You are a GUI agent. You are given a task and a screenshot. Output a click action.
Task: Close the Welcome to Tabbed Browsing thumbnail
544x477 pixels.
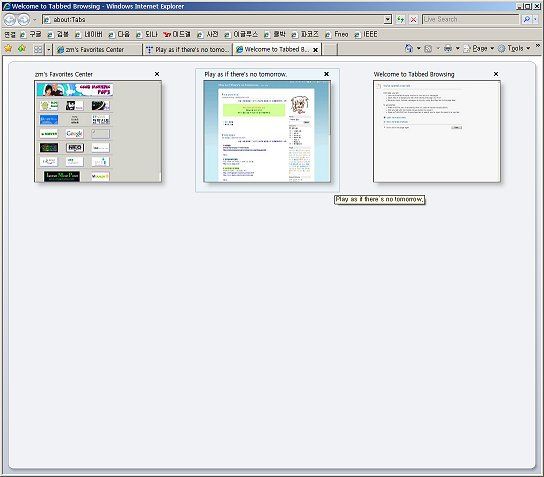[x=496, y=74]
